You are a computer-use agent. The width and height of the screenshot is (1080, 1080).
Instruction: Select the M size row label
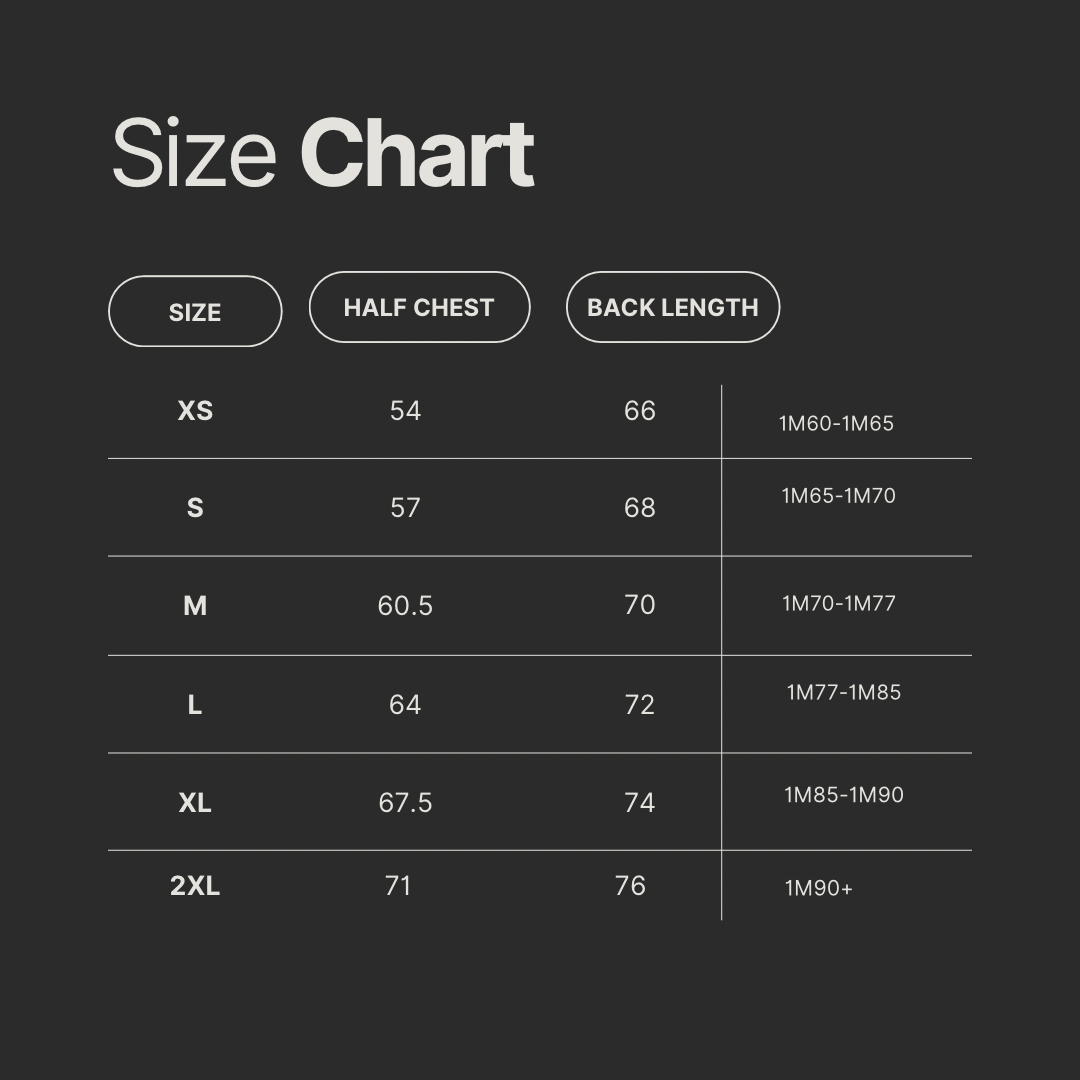point(195,605)
